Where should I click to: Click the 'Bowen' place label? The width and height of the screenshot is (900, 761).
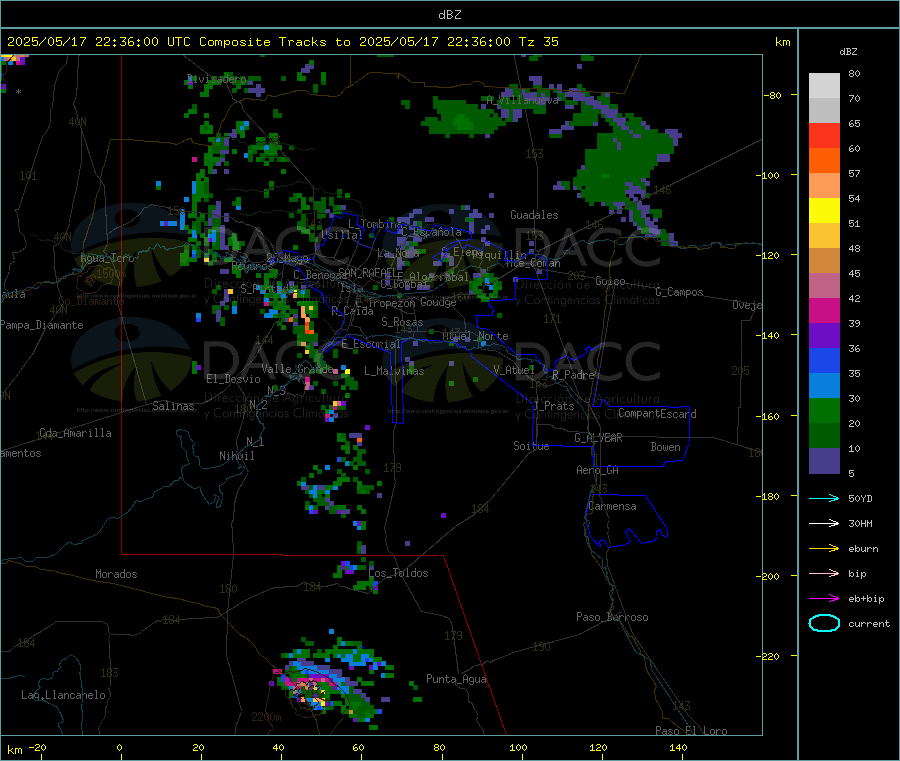(x=666, y=447)
